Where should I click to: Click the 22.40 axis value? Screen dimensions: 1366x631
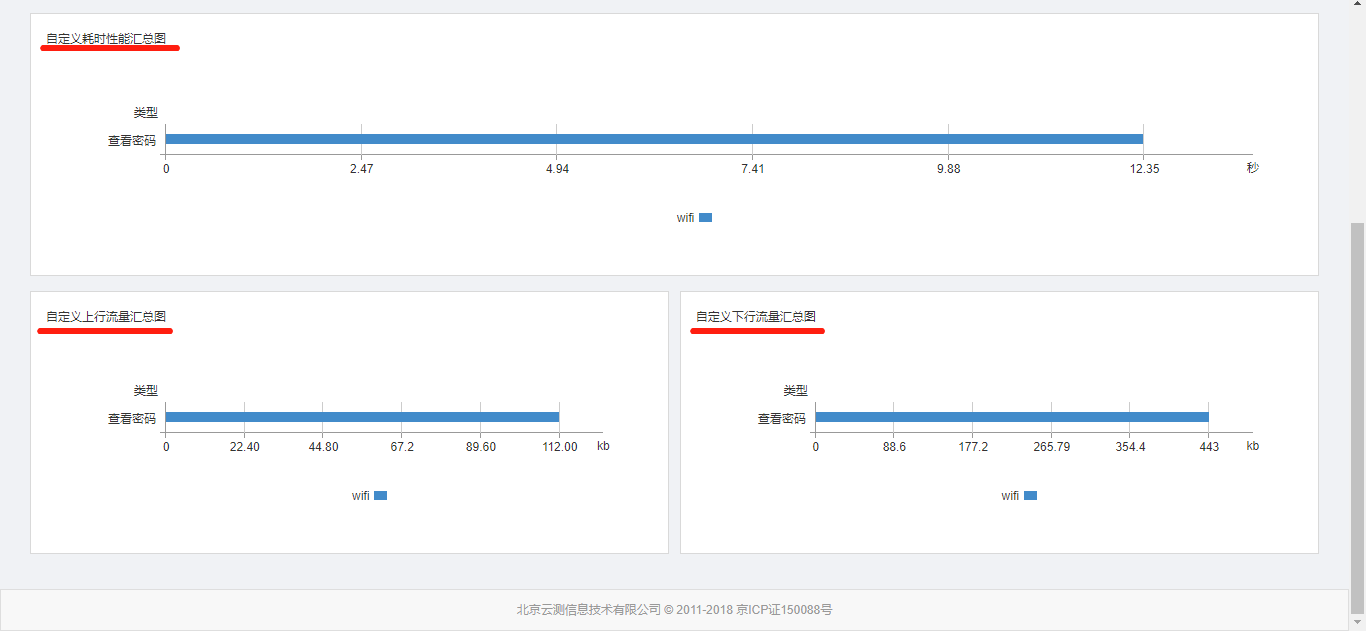click(x=244, y=447)
